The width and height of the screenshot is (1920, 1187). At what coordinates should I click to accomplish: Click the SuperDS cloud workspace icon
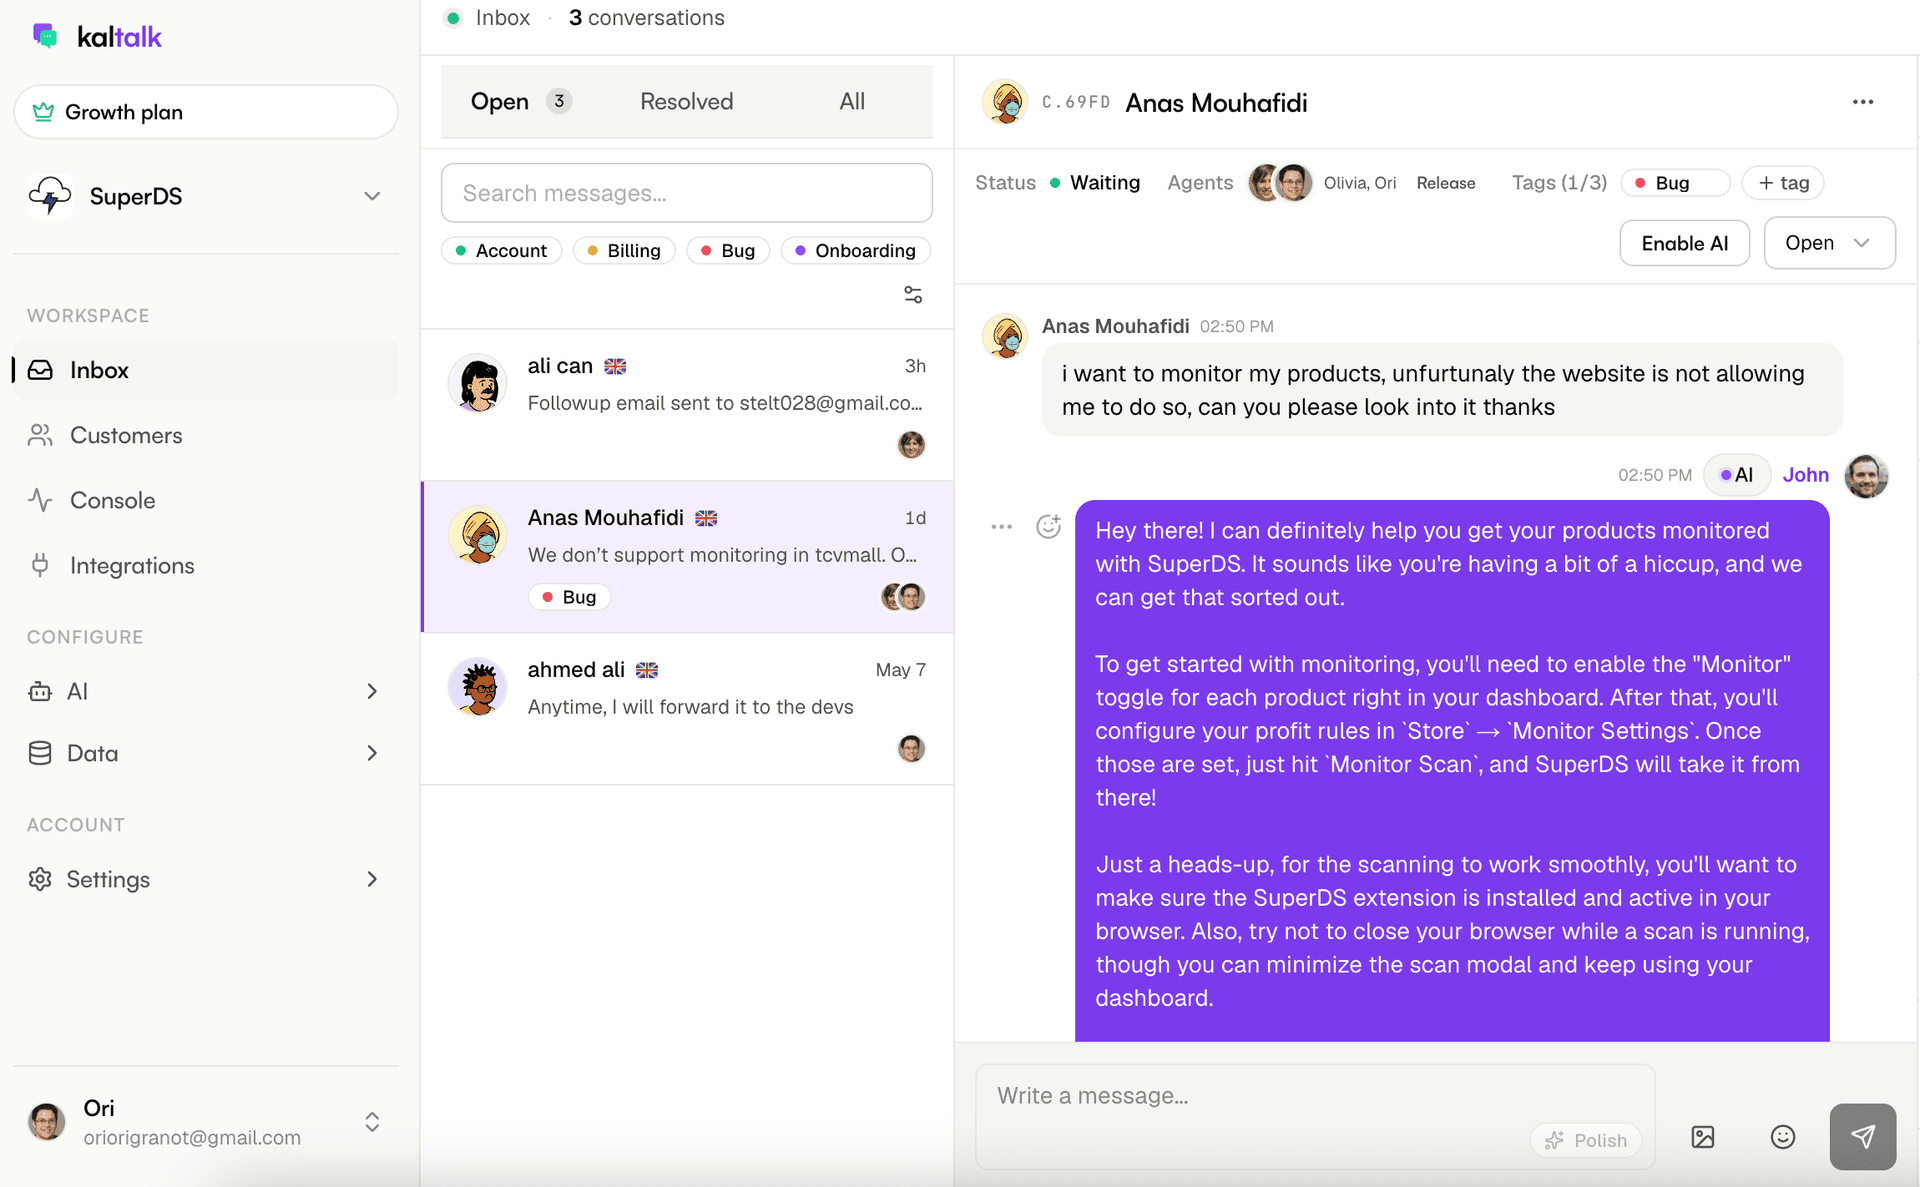pyautogui.click(x=50, y=196)
